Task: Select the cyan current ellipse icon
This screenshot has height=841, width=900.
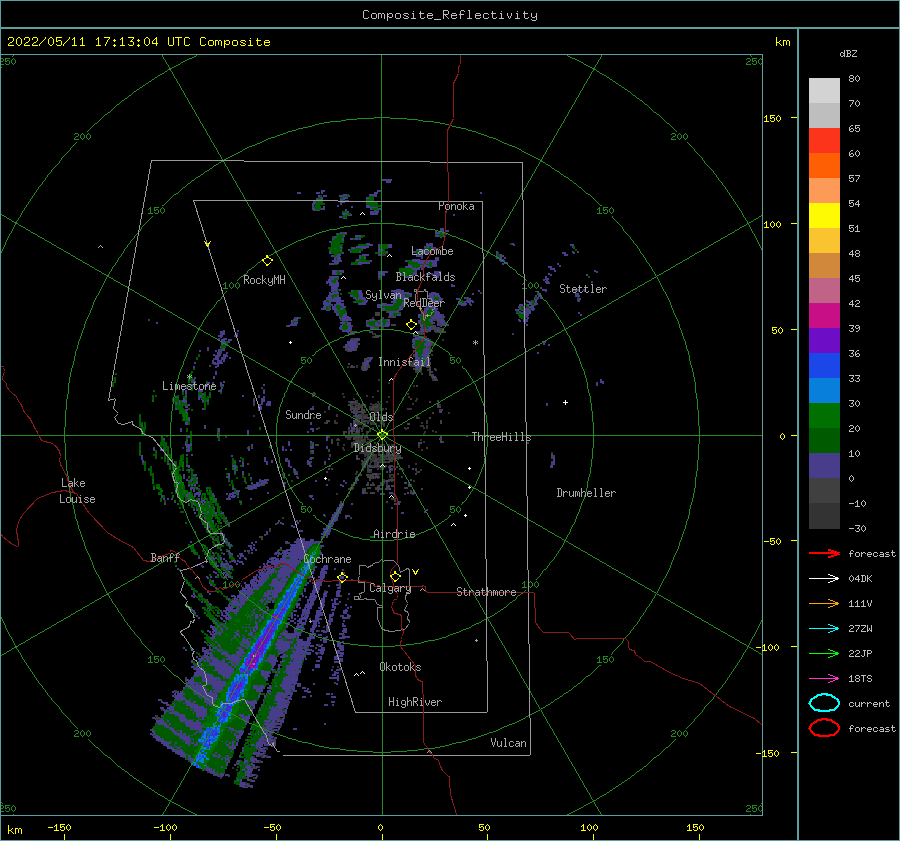Action: pyautogui.click(x=824, y=703)
